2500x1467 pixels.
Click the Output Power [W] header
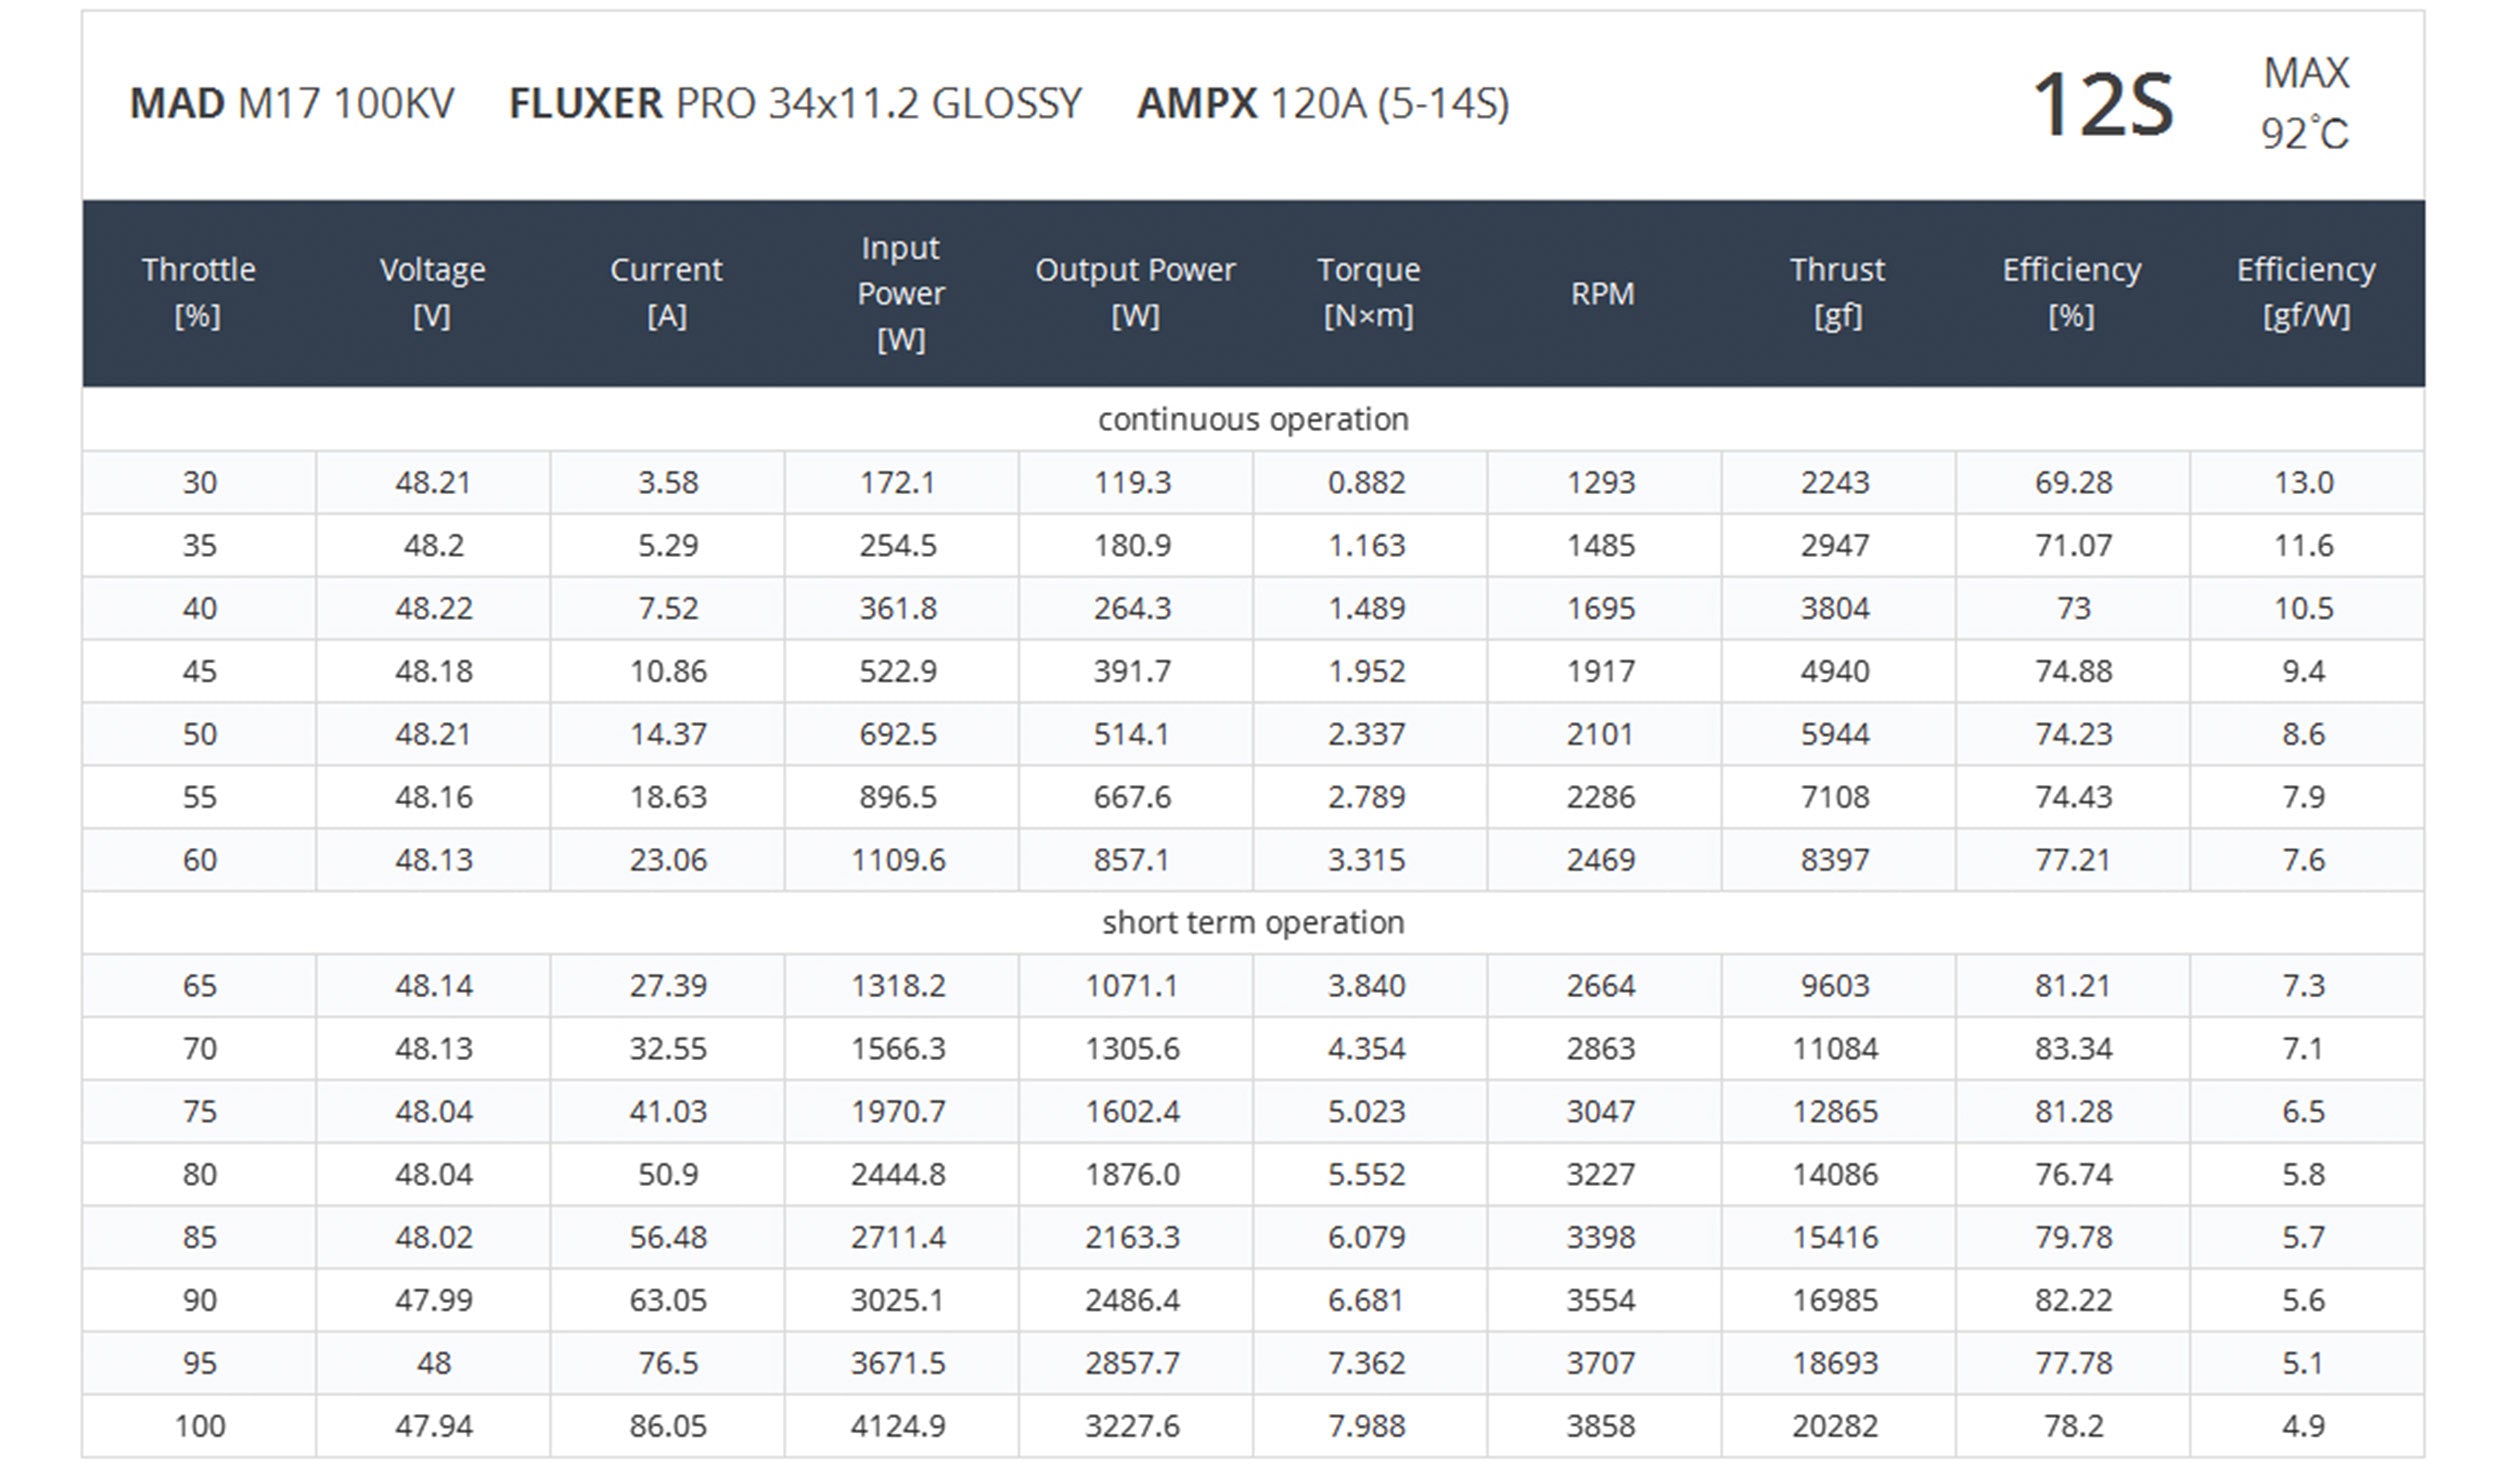(1135, 292)
